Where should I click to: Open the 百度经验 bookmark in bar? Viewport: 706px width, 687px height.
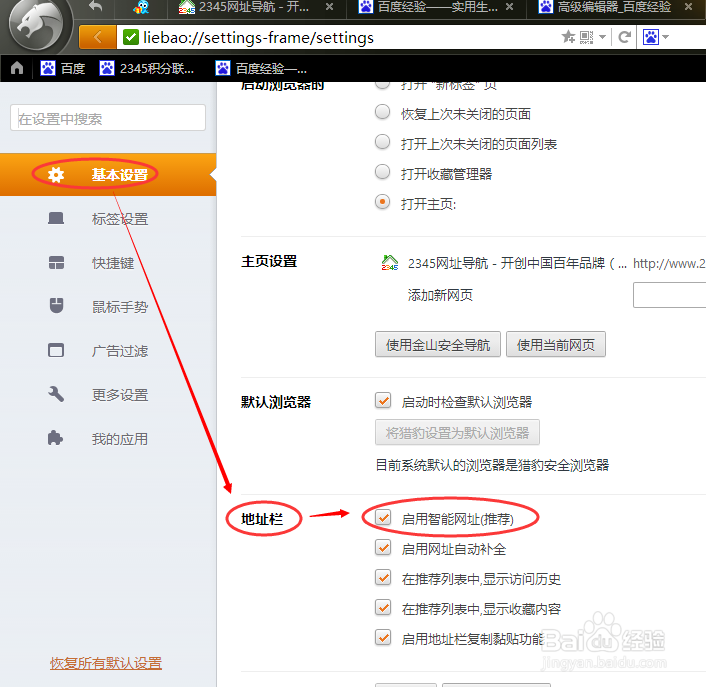pyautogui.click(x=261, y=68)
